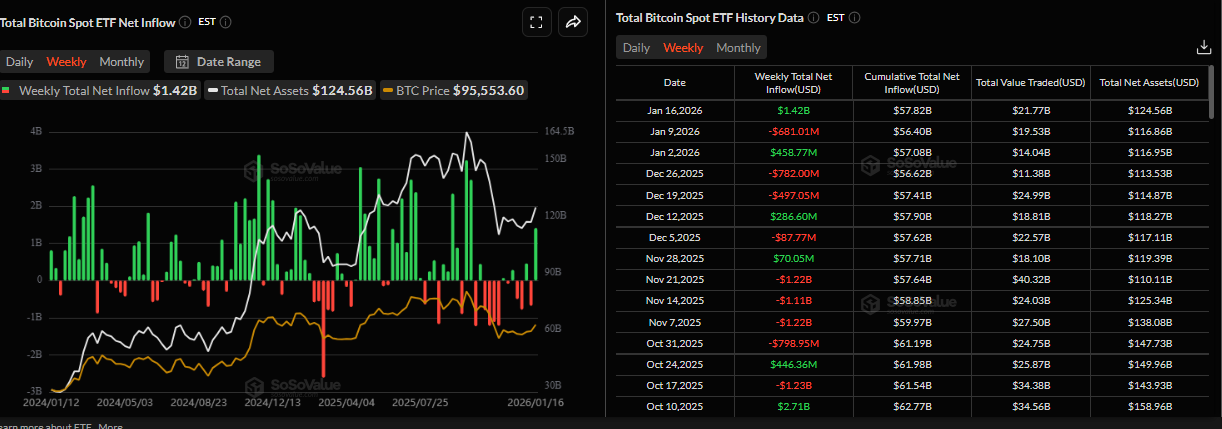Download the ETF history data

pyautogui.click(x=1204, y=47)
